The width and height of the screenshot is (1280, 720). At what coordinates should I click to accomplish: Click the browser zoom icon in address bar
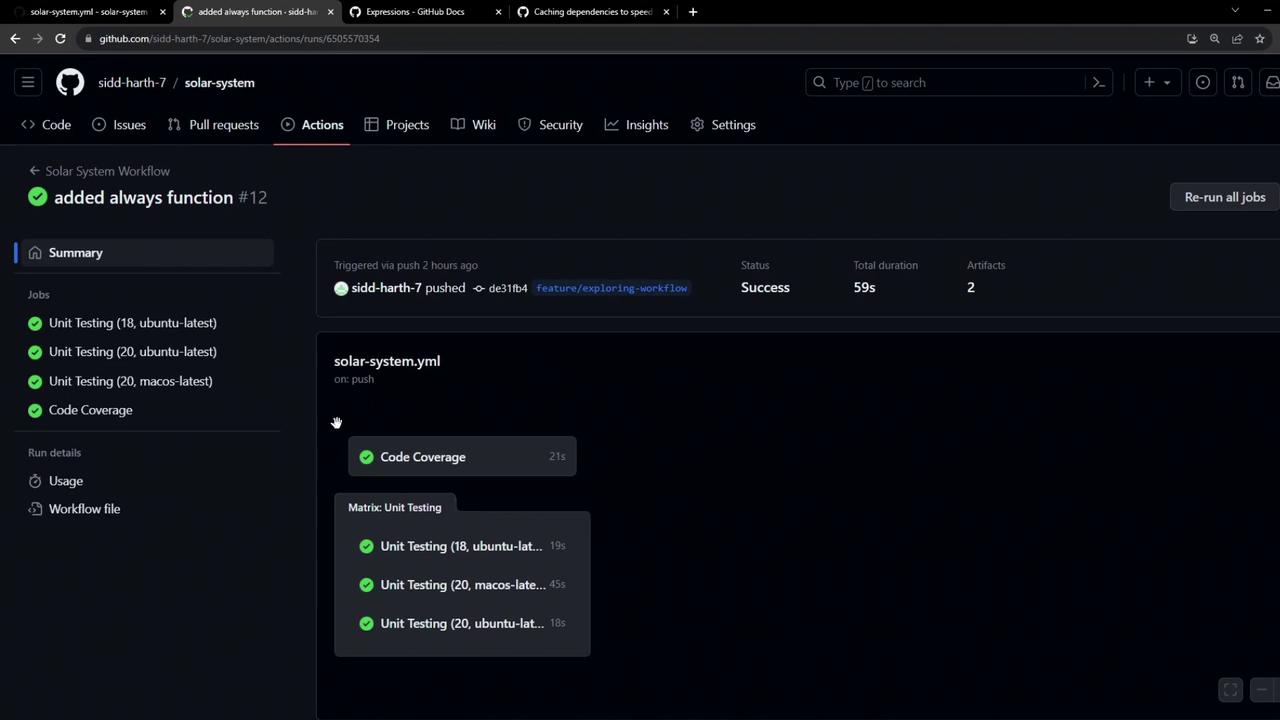(x=1214, y=38)
